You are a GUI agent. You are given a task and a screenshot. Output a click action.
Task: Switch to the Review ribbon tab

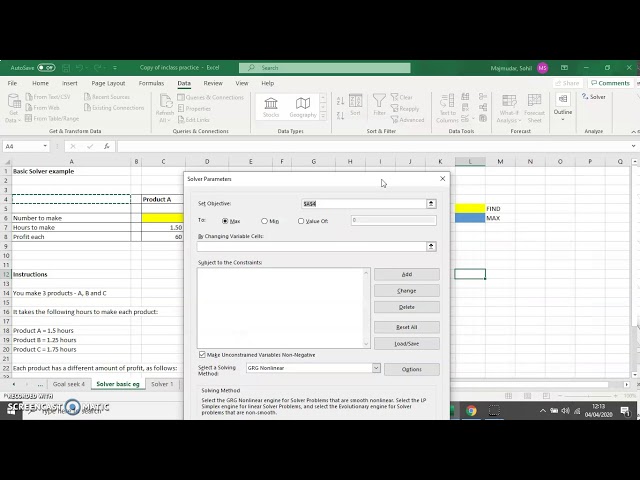pos(213,83)
